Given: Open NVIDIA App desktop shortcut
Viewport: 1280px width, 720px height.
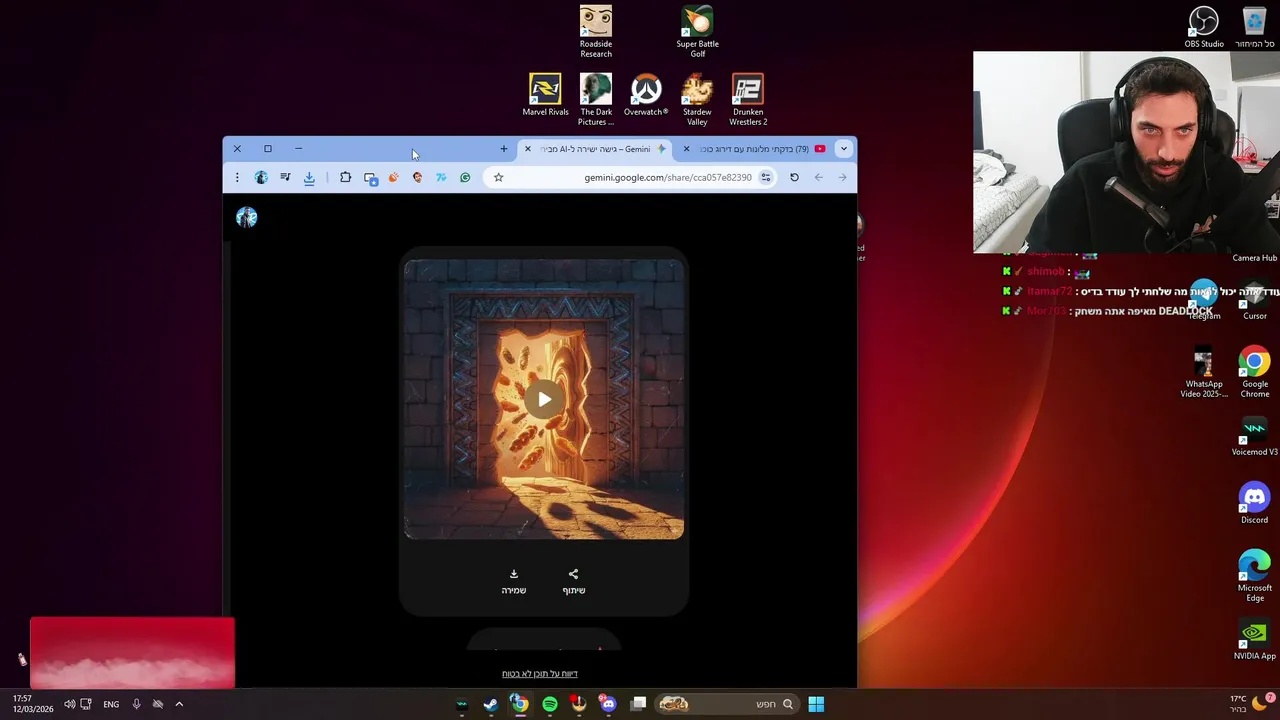Looking at the screenshot, I should pos(1255,641).
